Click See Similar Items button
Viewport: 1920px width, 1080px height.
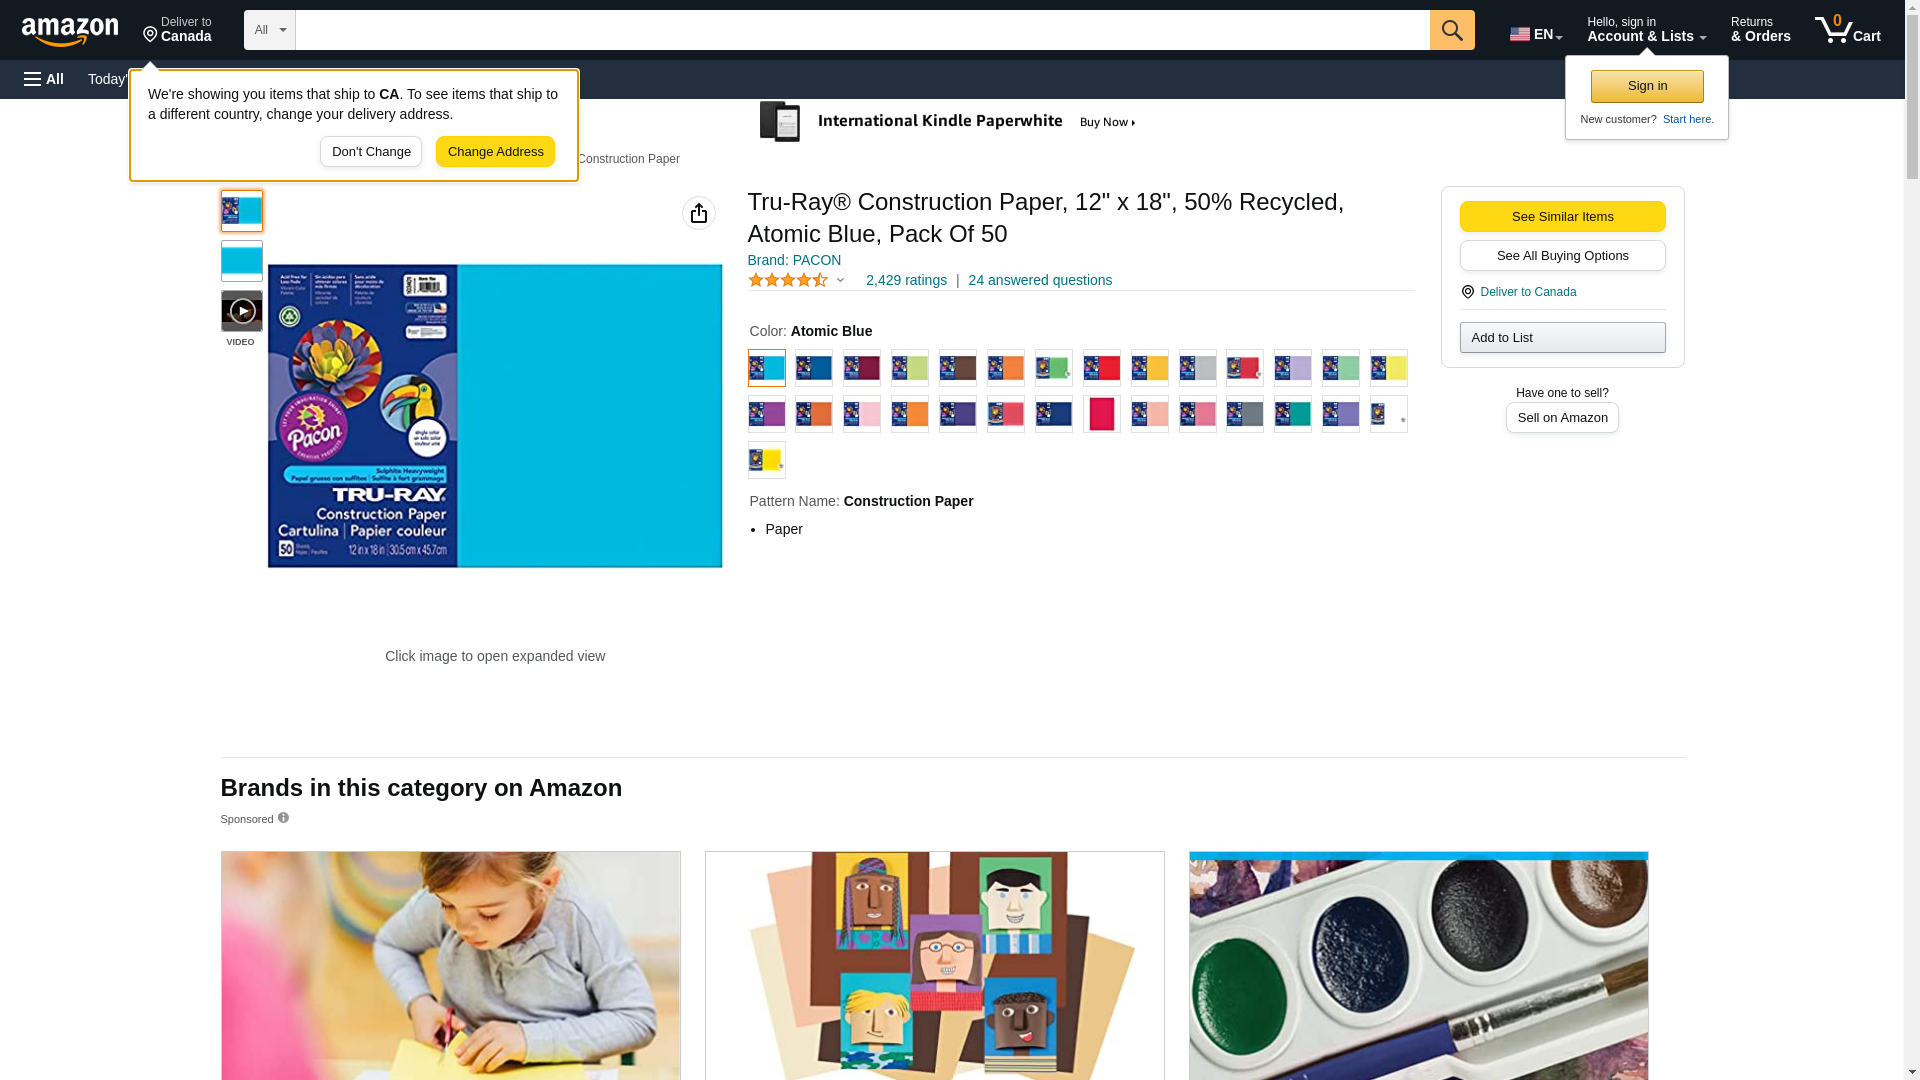pyautogui.click(x=1562, y=217)
